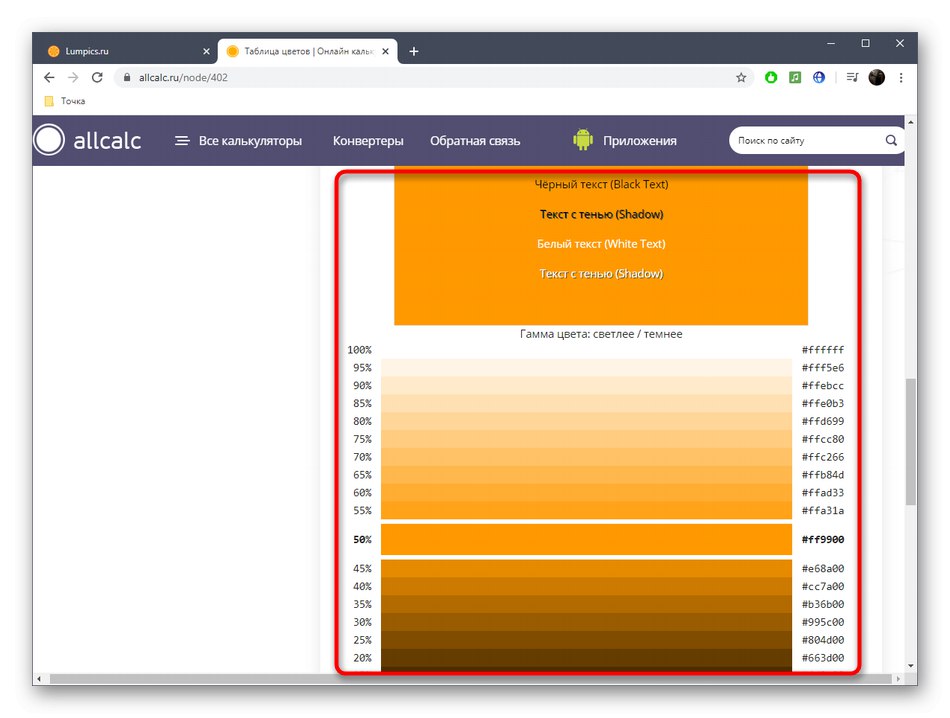950x718 pixels.
Task: Select the 35% shade swatch
Action: [x=586, y=604]
